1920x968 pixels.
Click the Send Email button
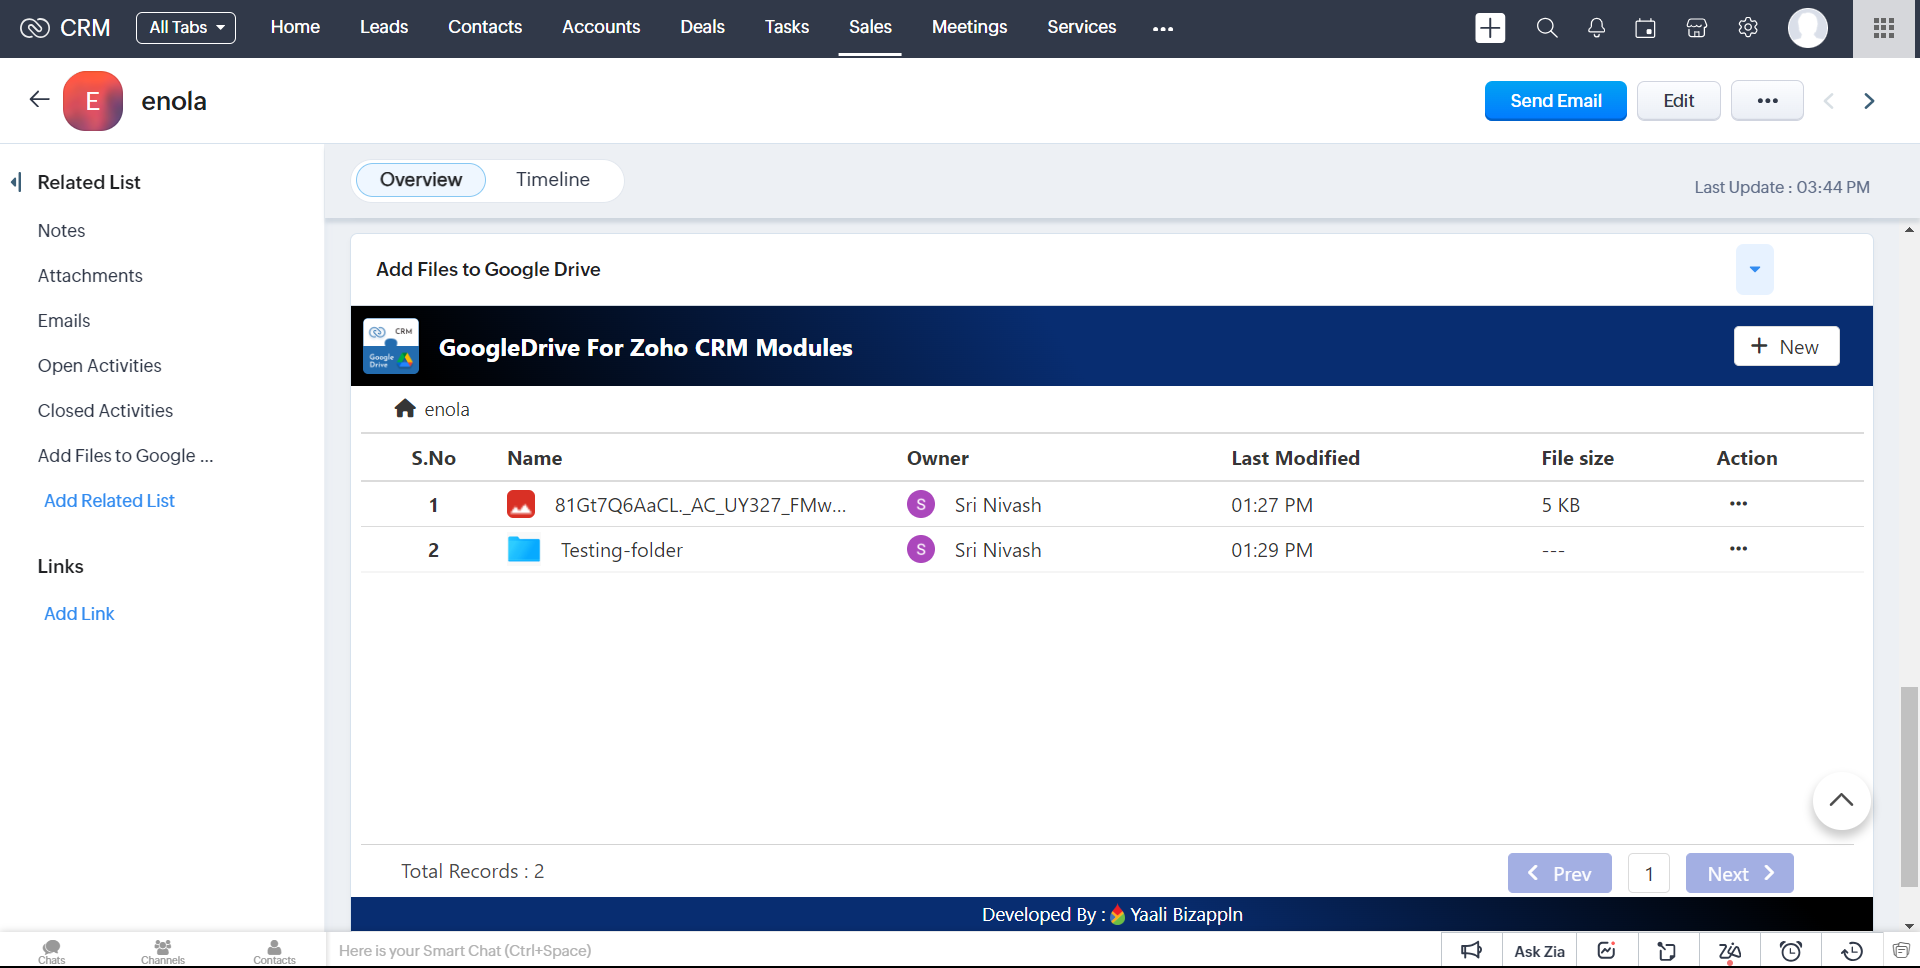[x=1555, y=101]
